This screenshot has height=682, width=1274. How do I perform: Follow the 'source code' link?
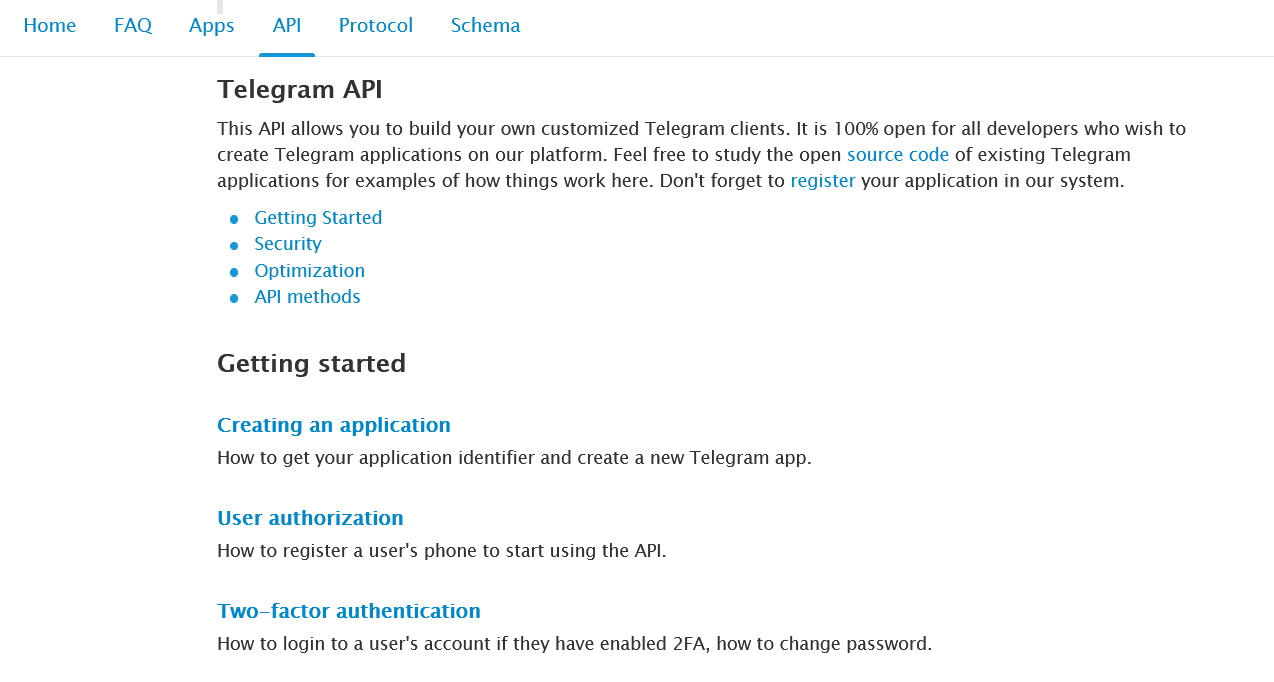point(898,155)
